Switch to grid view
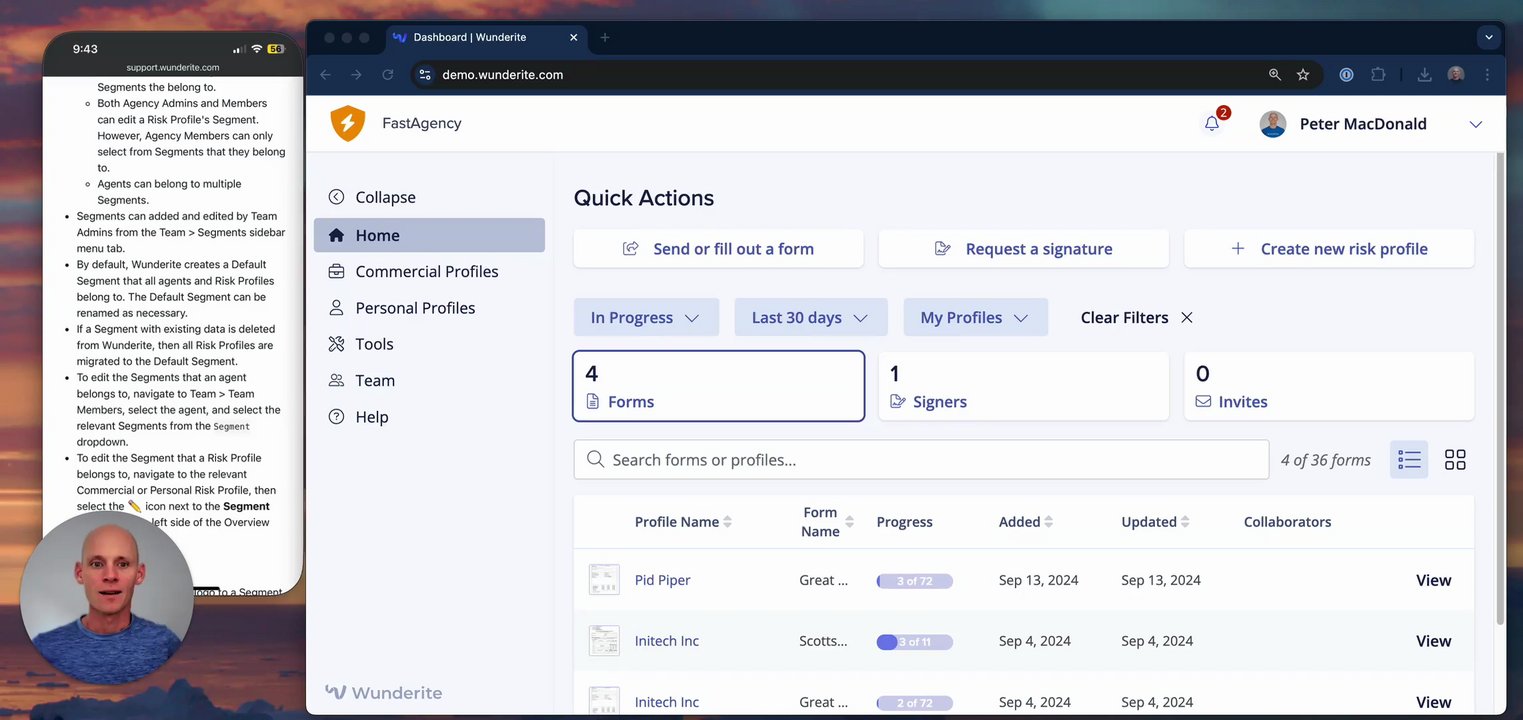This screenshot has height=720, width=1523. click(x=1455, y=460)
